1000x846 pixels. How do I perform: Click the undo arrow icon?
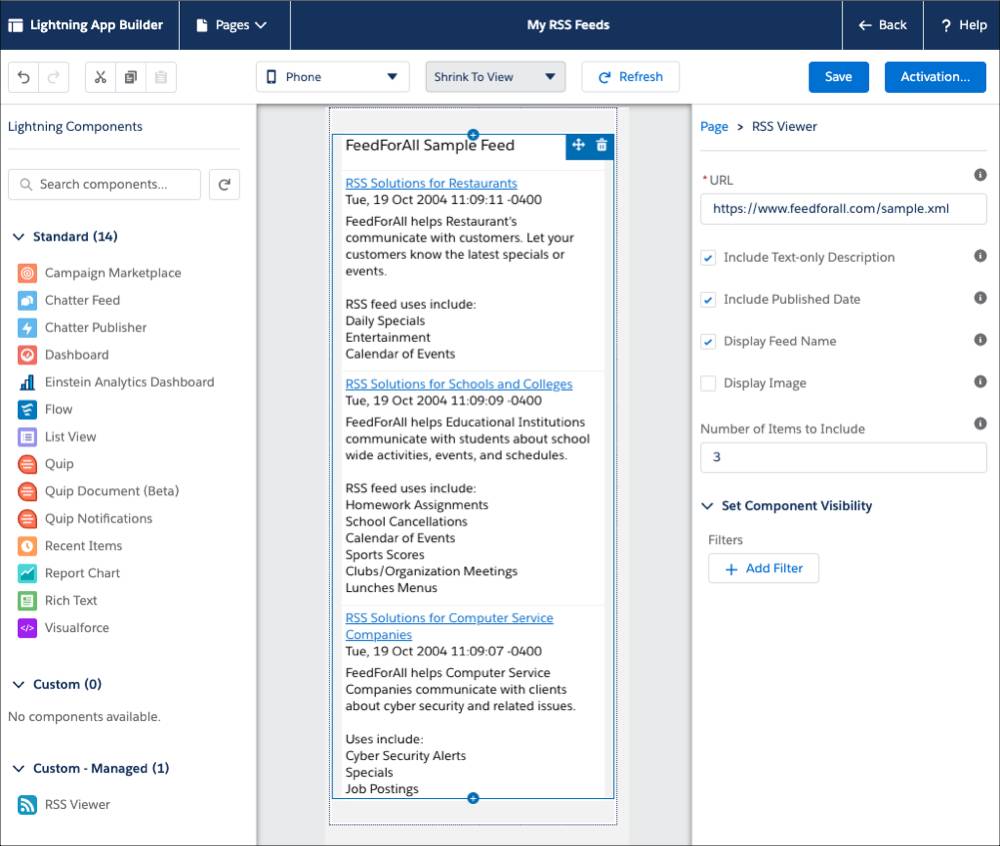(x=24, y=77)
